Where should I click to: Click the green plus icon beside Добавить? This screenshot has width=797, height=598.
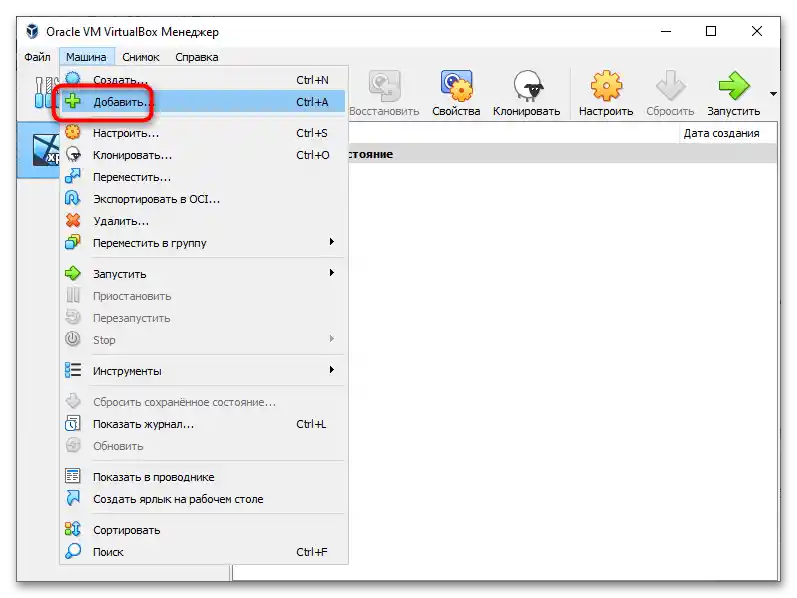tap(73, 101)
